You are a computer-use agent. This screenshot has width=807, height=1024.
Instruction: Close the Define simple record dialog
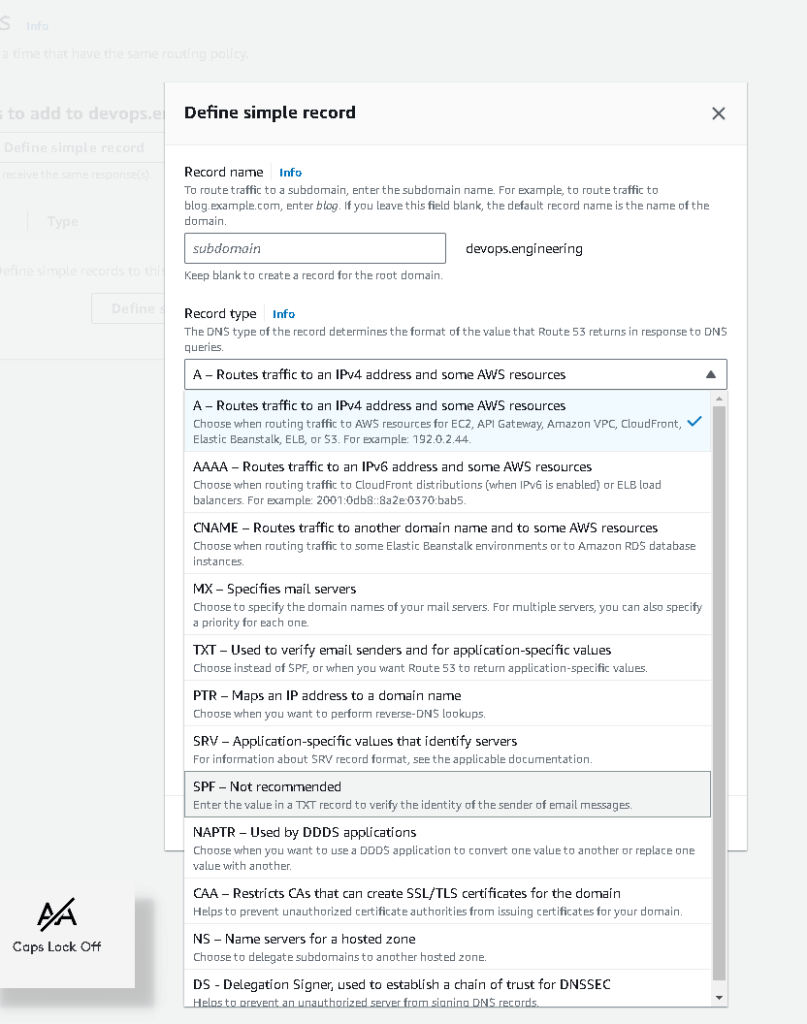pos(718,114)
